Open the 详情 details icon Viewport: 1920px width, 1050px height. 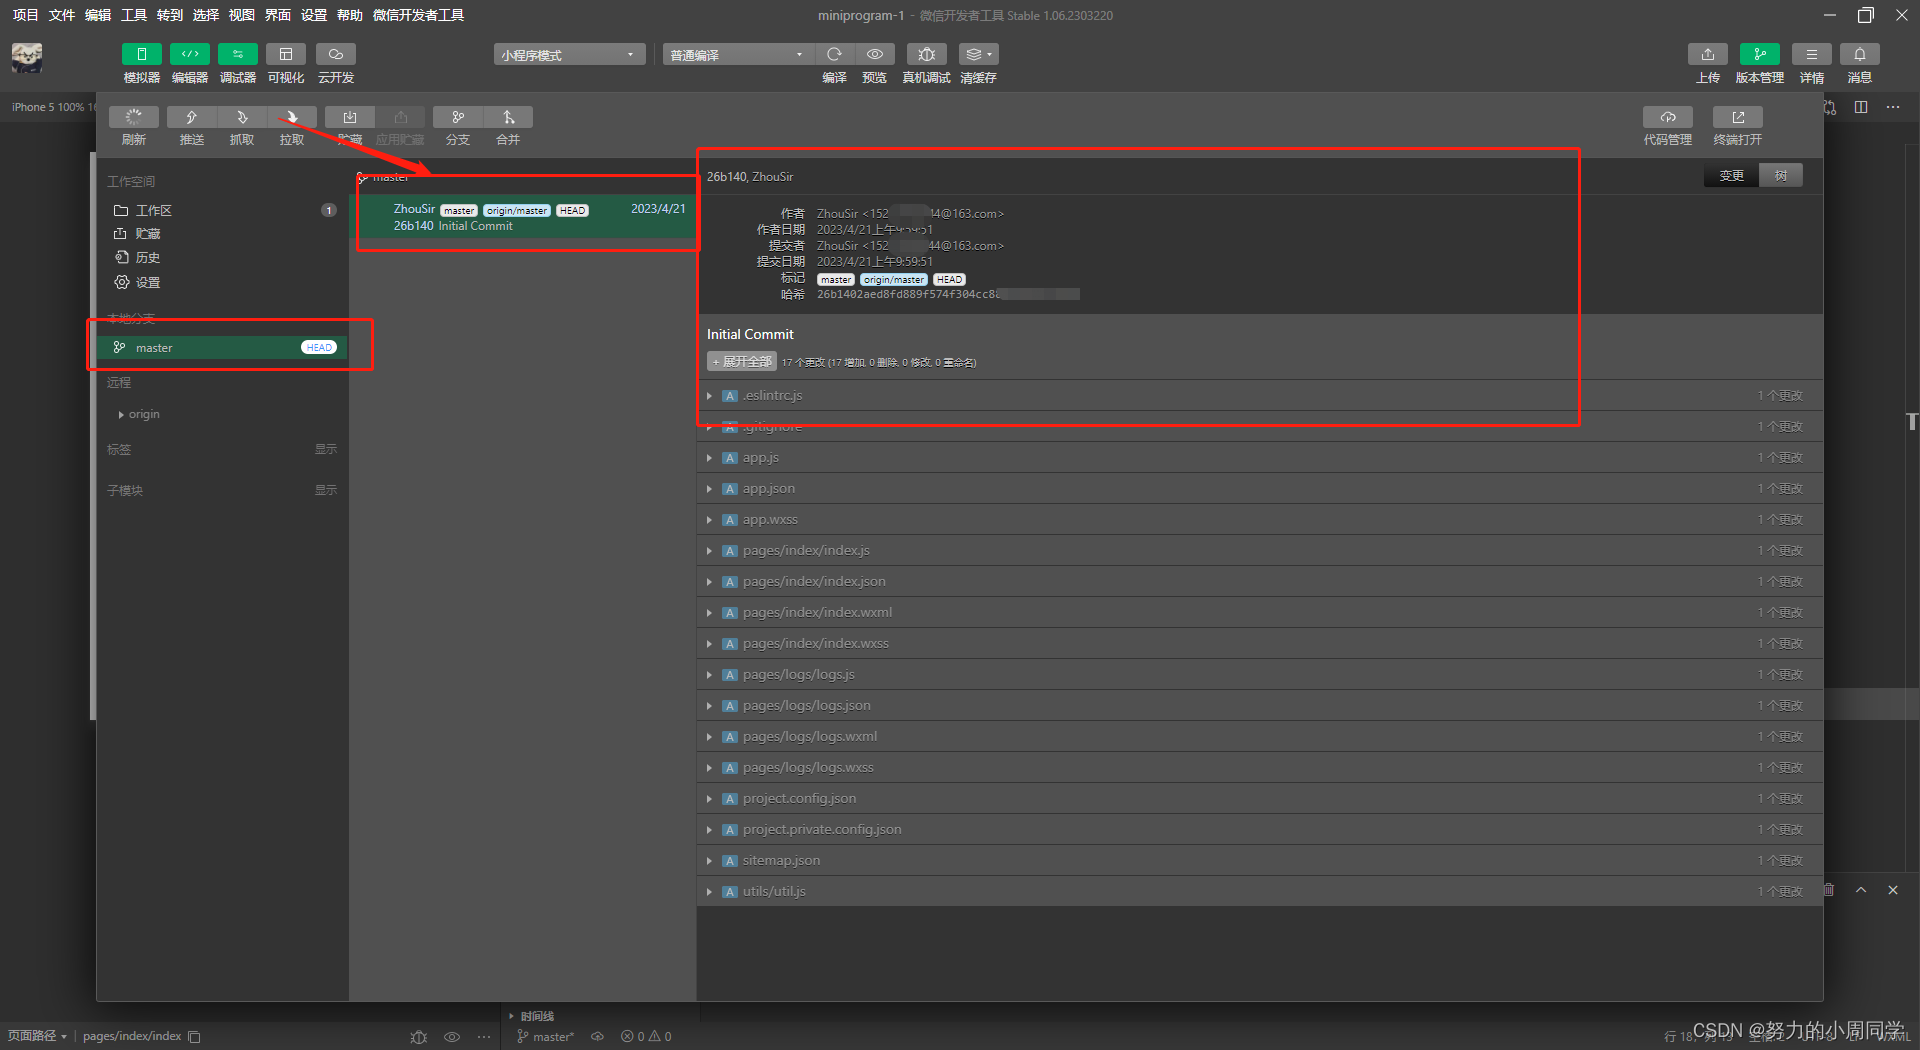point(1811,54)
